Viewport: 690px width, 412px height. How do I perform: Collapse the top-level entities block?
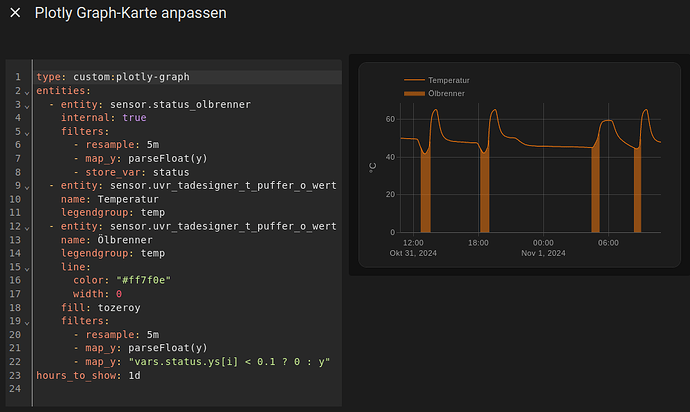point(27,90)
